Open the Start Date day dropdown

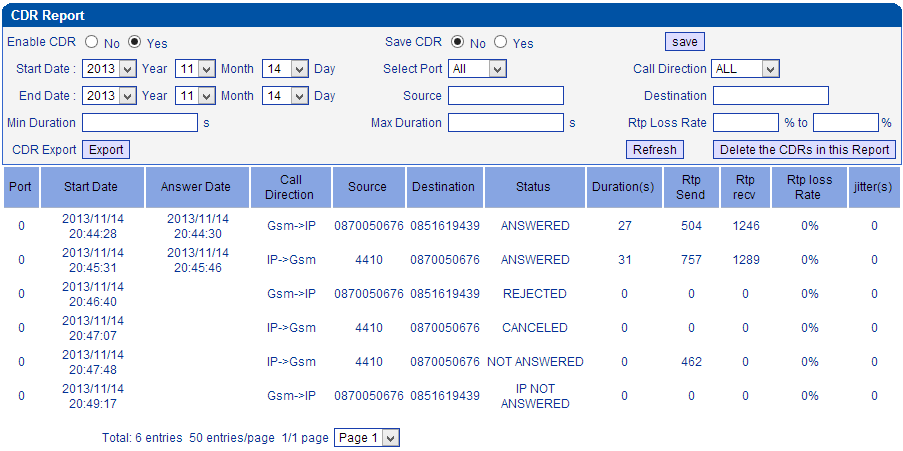pos(285,69)
